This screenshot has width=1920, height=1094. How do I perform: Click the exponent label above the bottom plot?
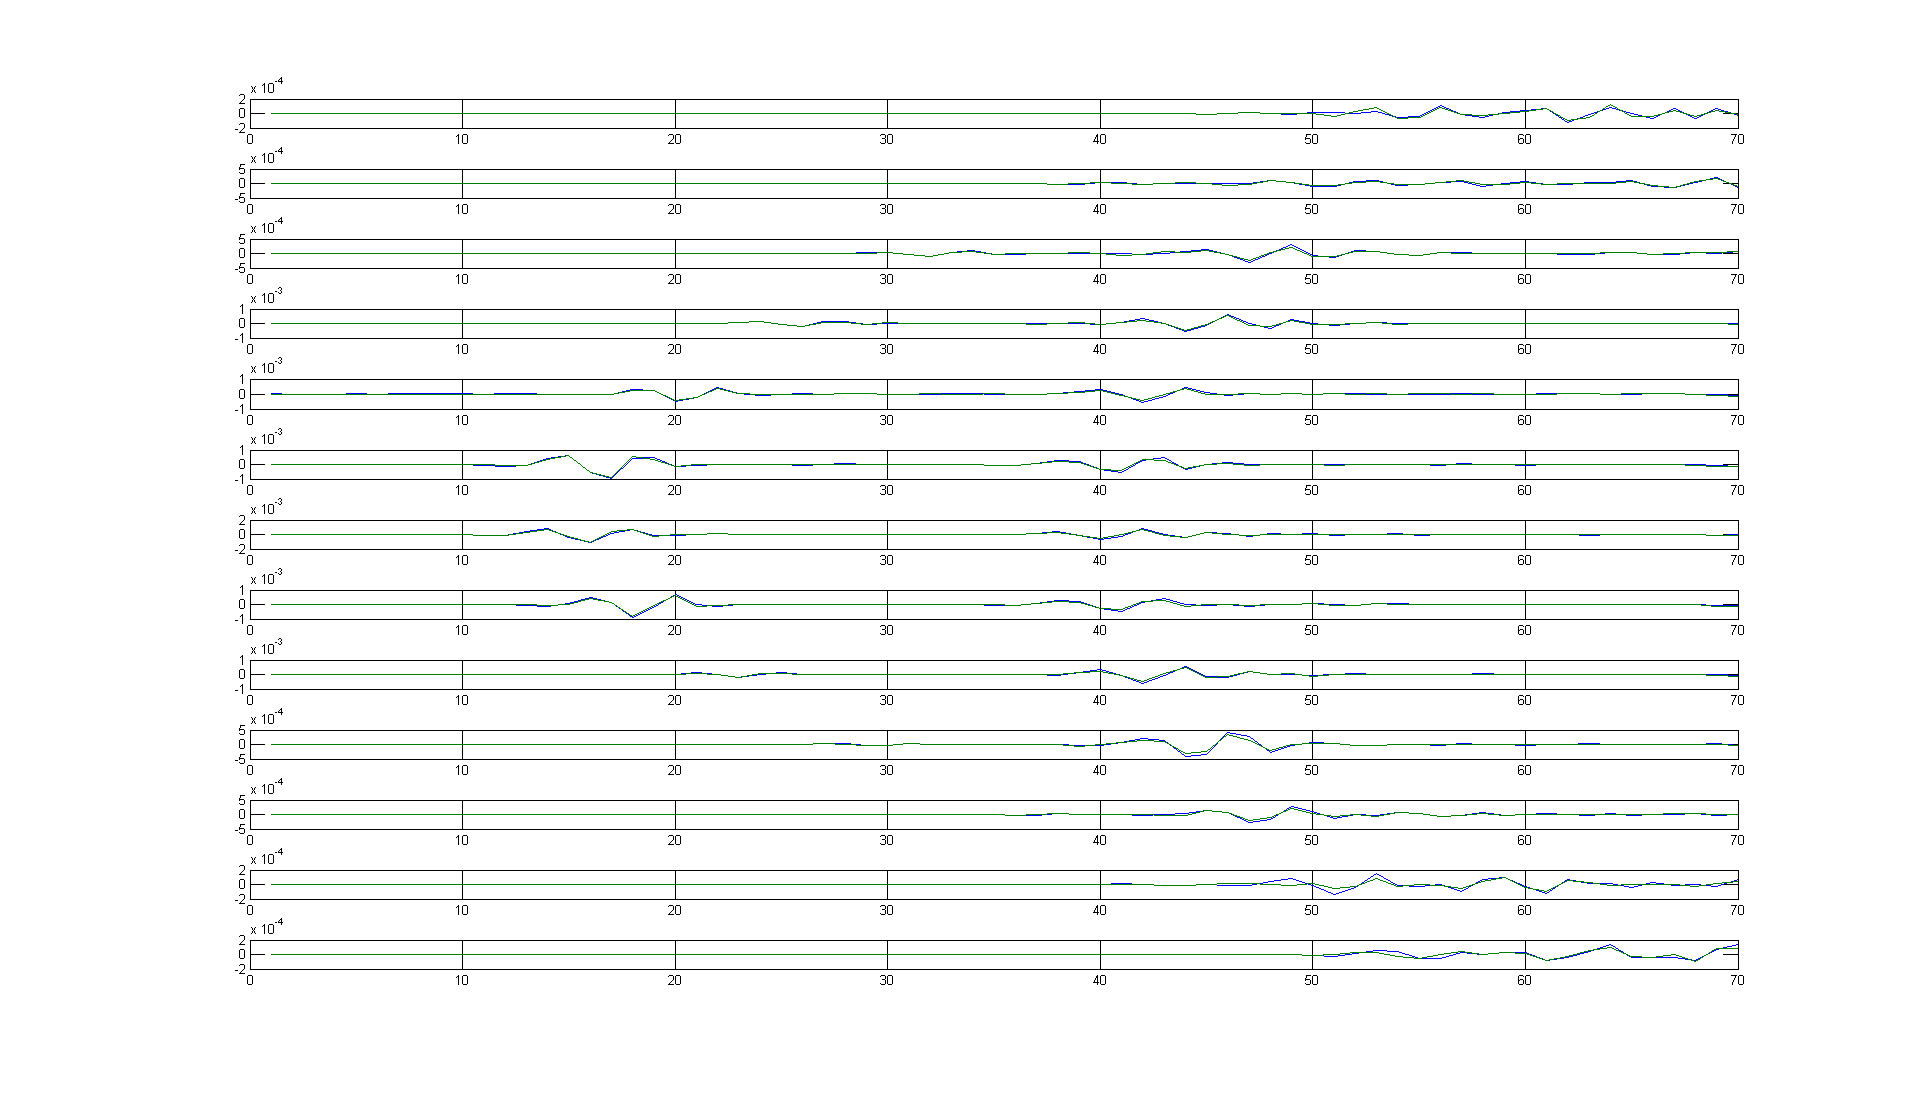click(x=267, y=928)
